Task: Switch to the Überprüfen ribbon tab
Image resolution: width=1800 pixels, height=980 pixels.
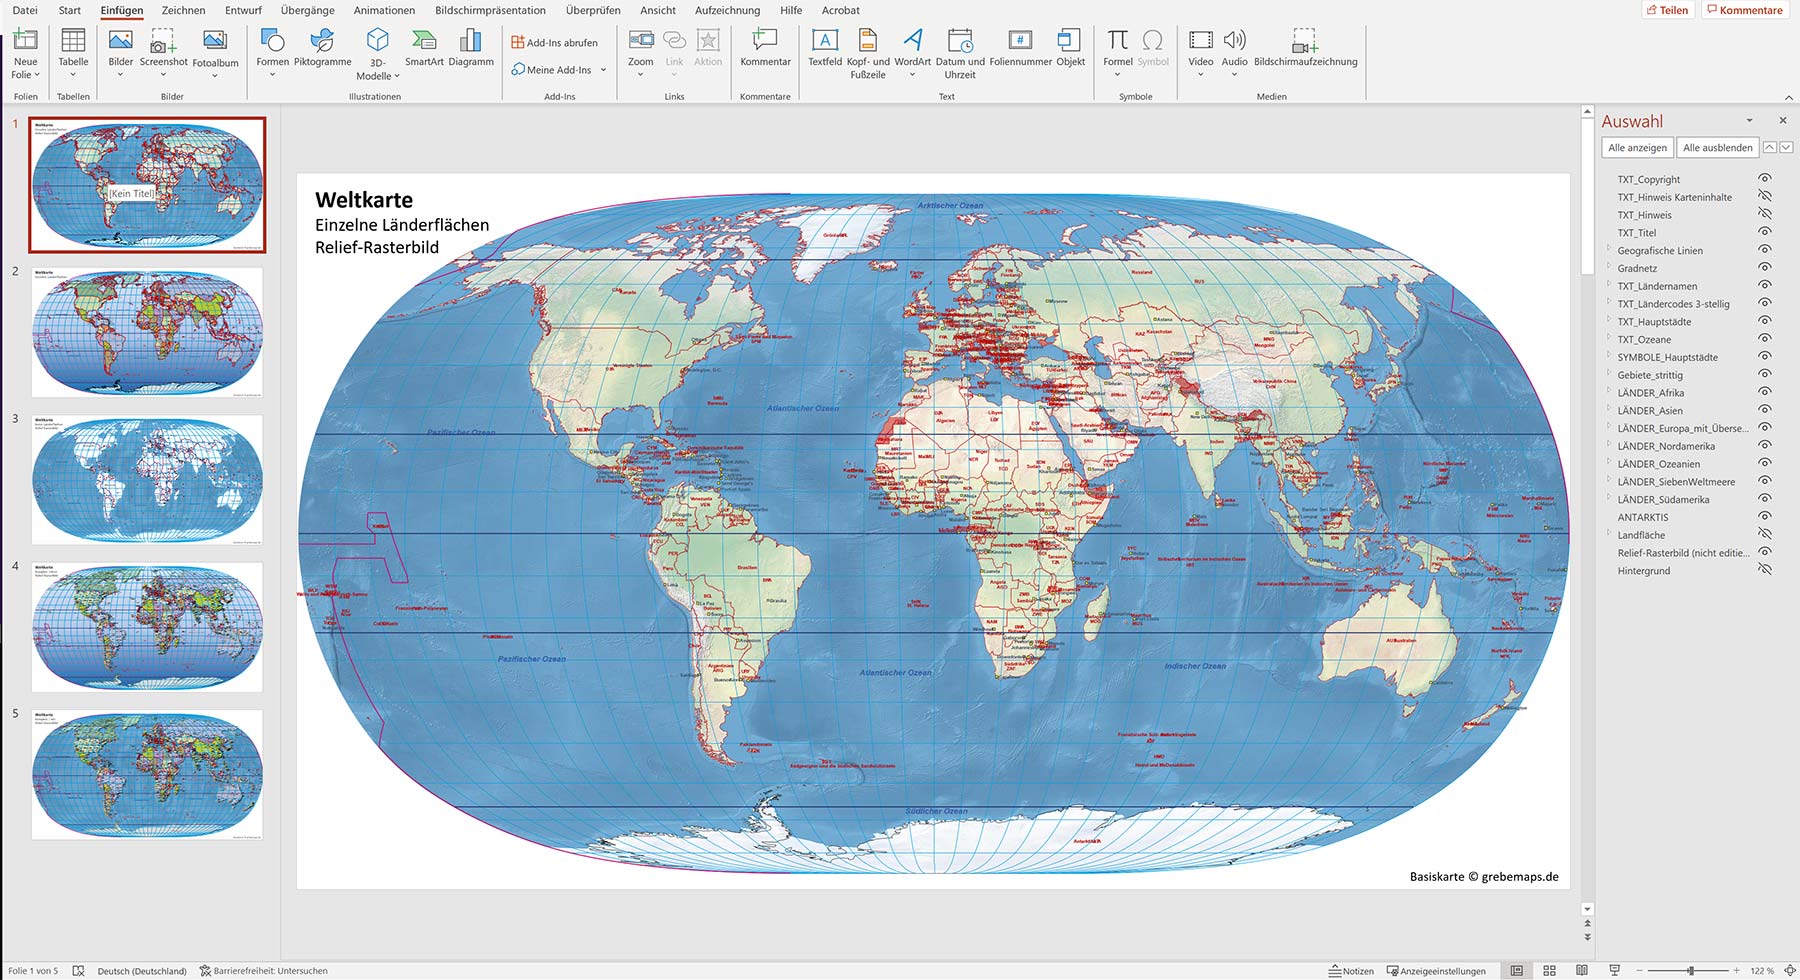Action: click(595, 10)
